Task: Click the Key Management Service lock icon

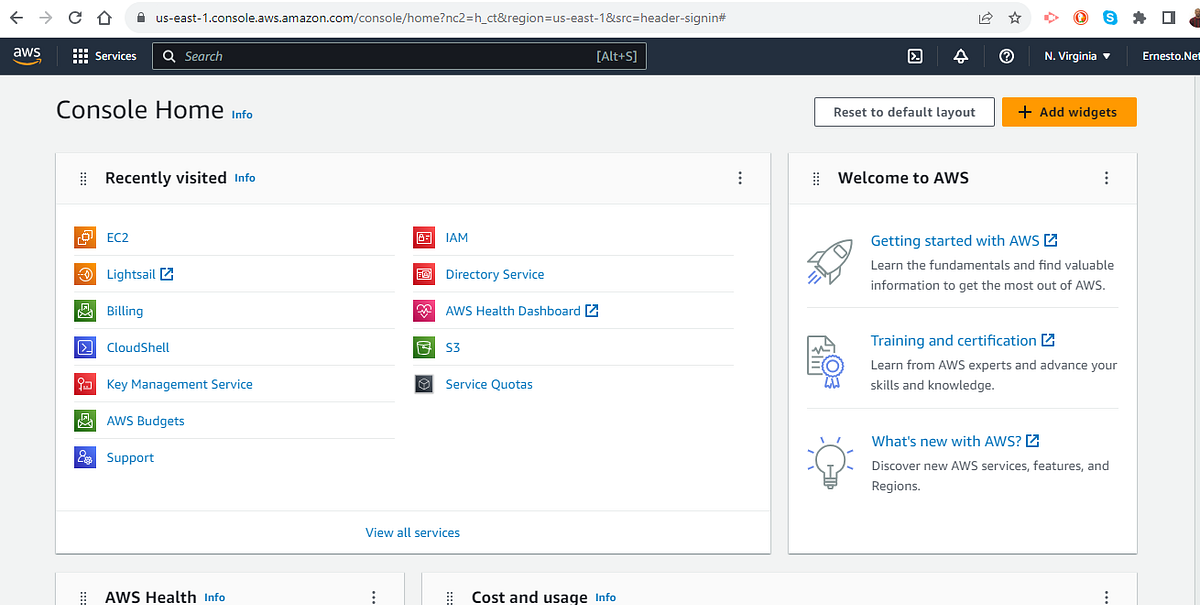Action: pyautogui.click(x=85, y=383)
